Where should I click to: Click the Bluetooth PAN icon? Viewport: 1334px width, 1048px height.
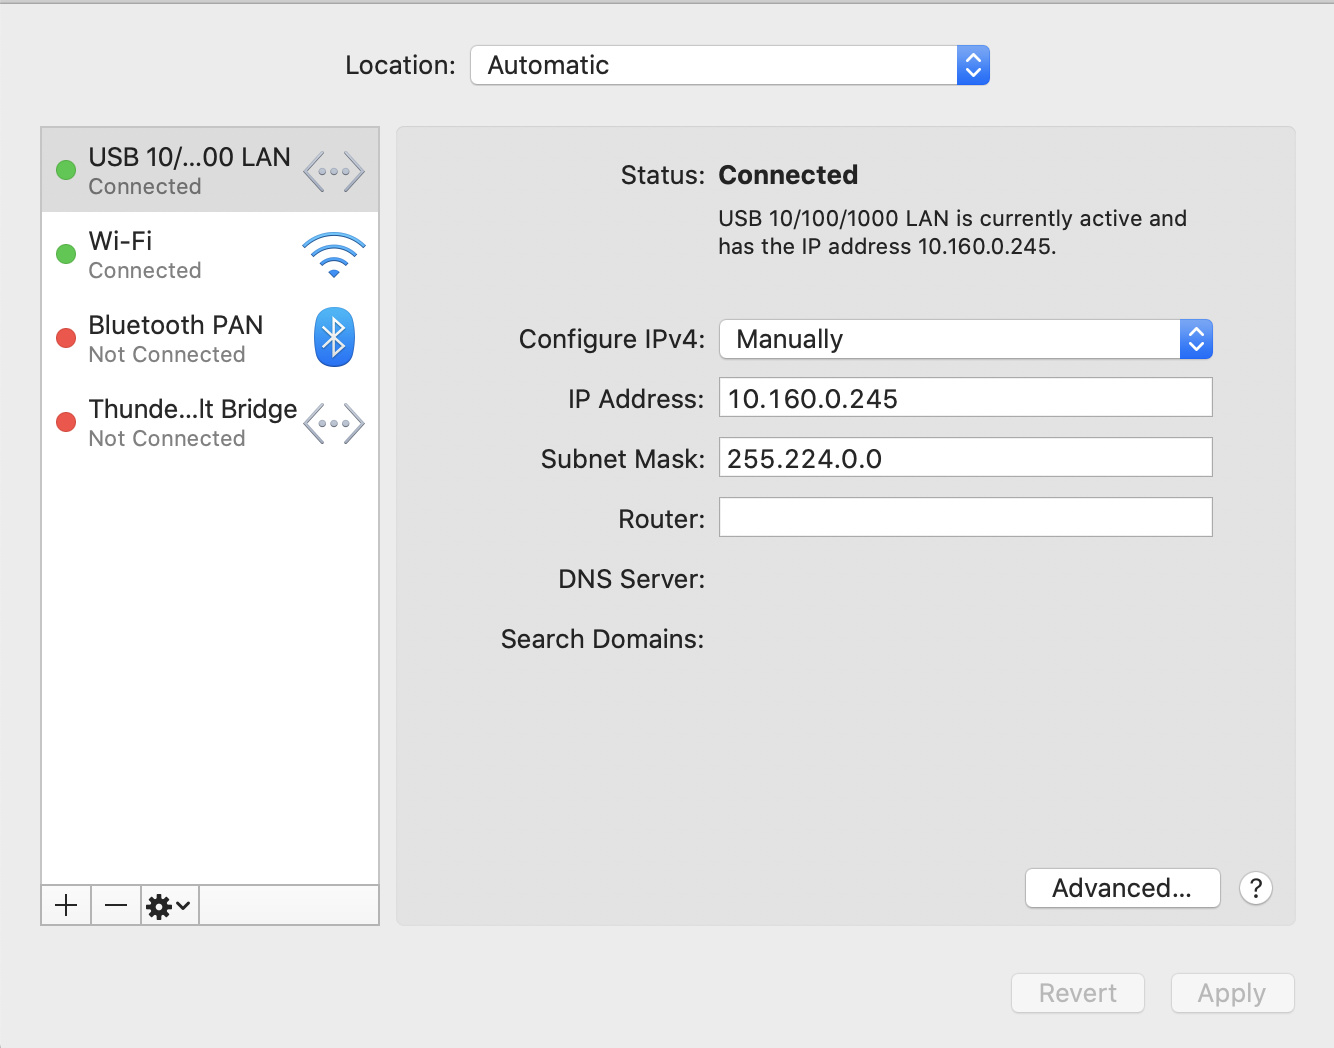pos(334,337)
